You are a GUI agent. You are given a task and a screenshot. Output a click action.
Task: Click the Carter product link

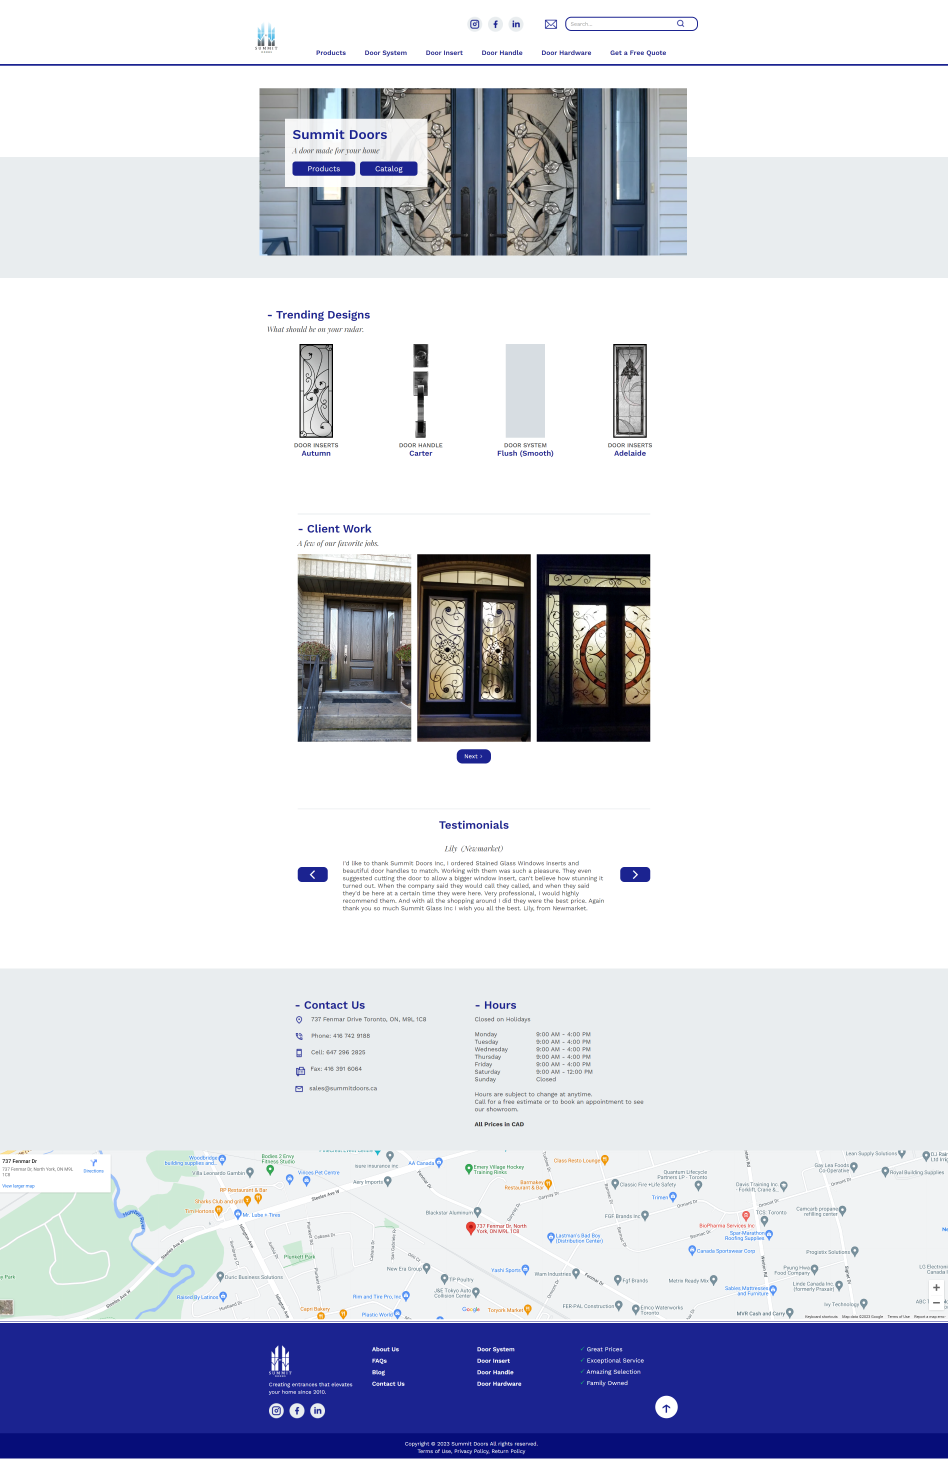[421, 454]
